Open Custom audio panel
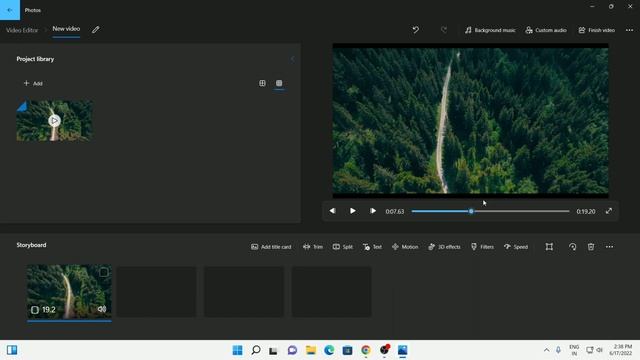The height and width of the screenshot is (360, 640). click(546, 30)
